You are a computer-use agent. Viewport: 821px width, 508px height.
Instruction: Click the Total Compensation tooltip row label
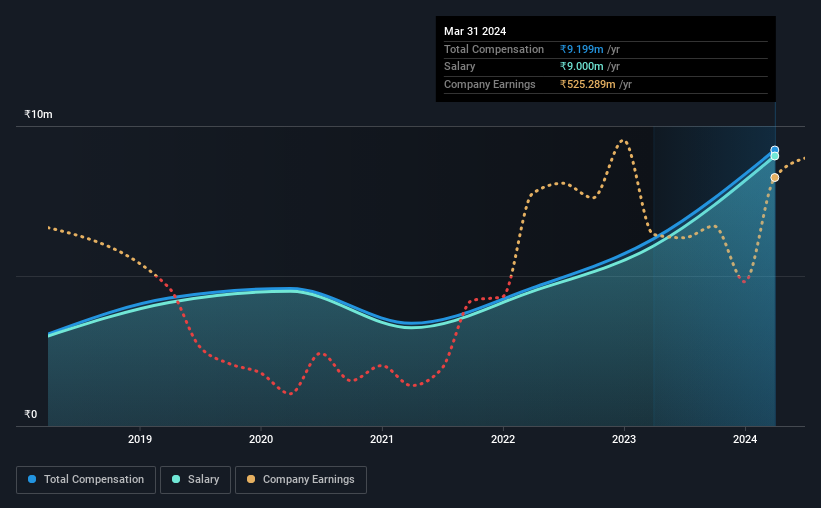pyautogui.click(x=494, y=49)
